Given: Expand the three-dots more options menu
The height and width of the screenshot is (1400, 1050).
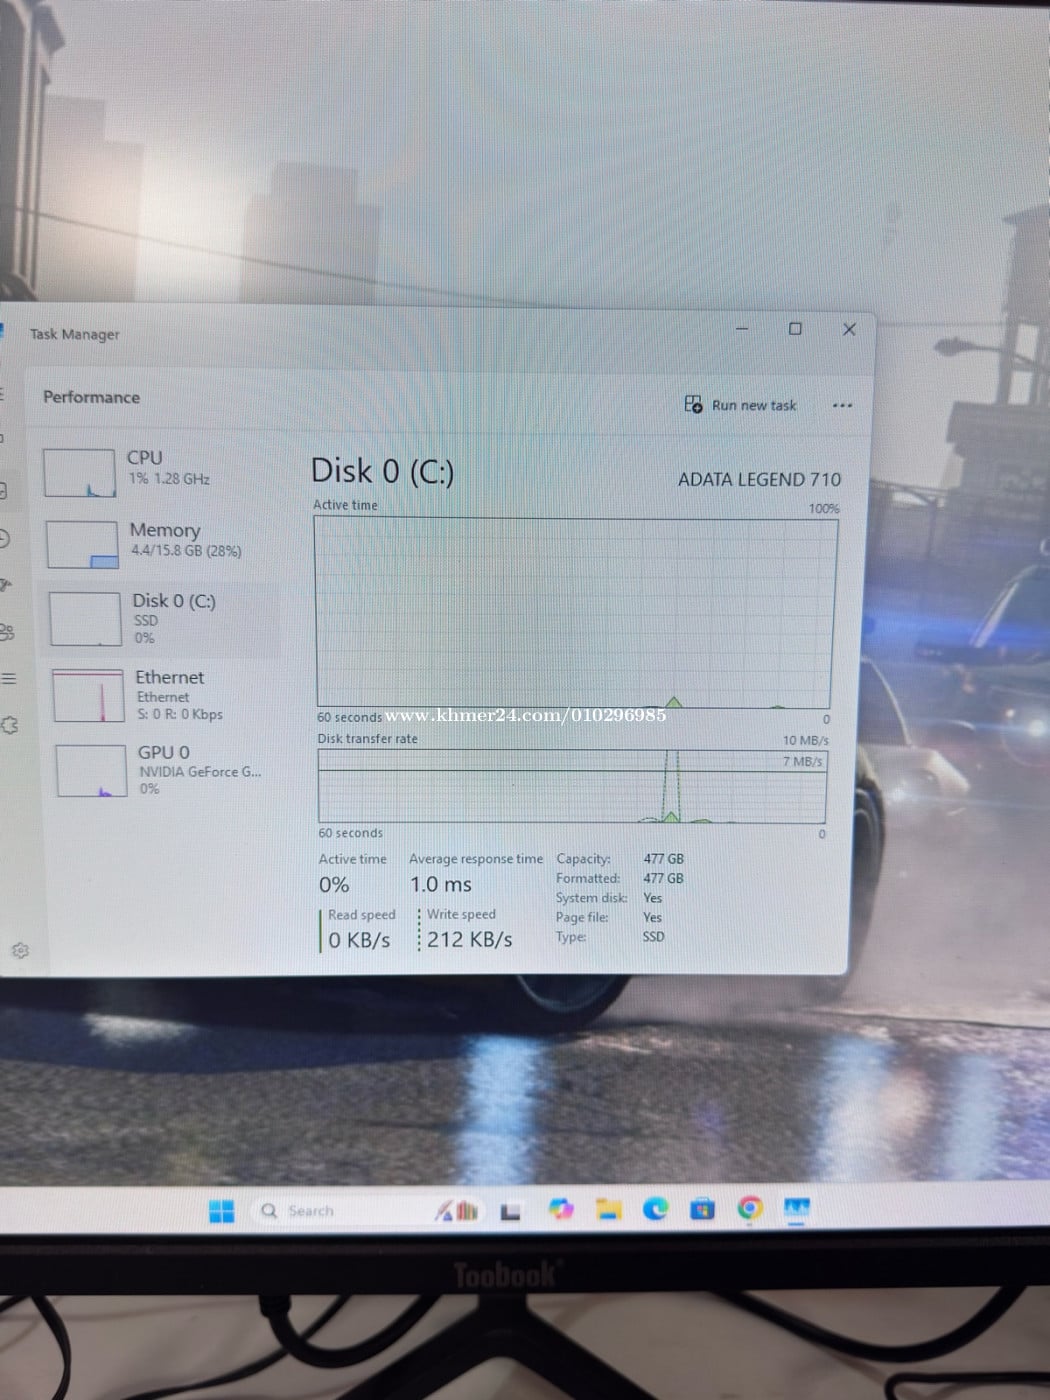Looking at the screenshot, I should click(x=842, y=405).
